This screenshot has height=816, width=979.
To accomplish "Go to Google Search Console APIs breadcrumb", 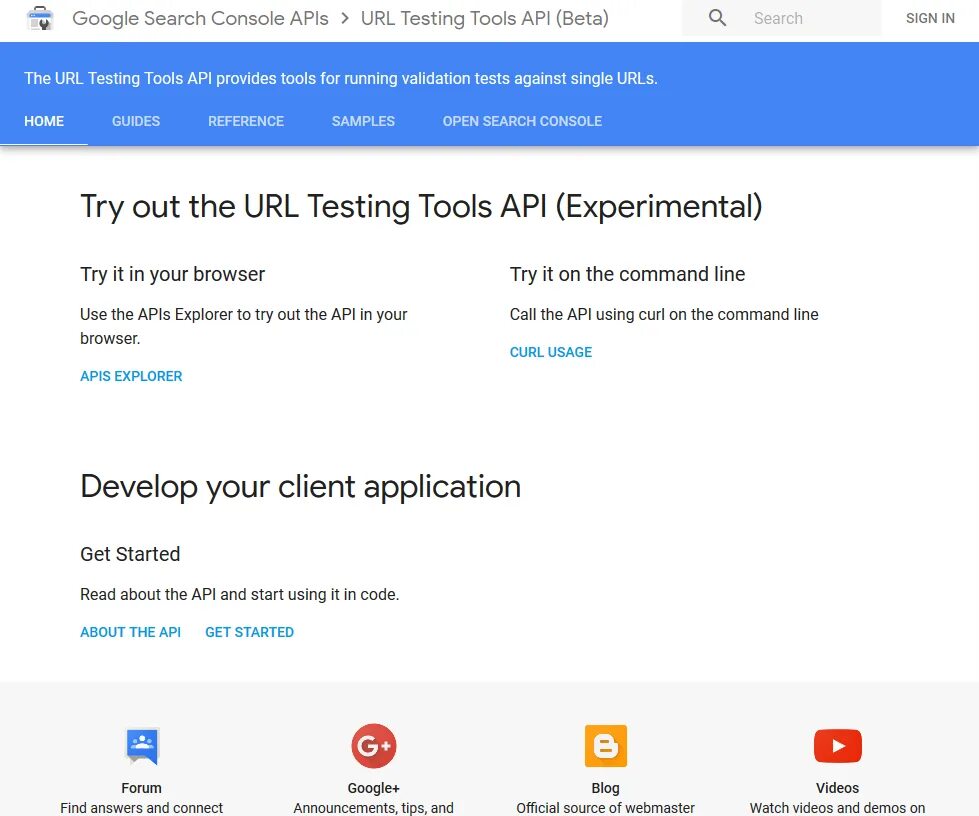I will click(x=200, y=18).
